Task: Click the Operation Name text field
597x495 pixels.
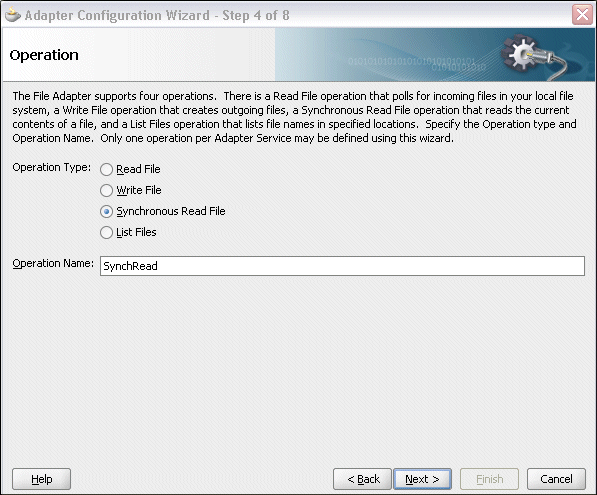Action: tap(342, 266)
